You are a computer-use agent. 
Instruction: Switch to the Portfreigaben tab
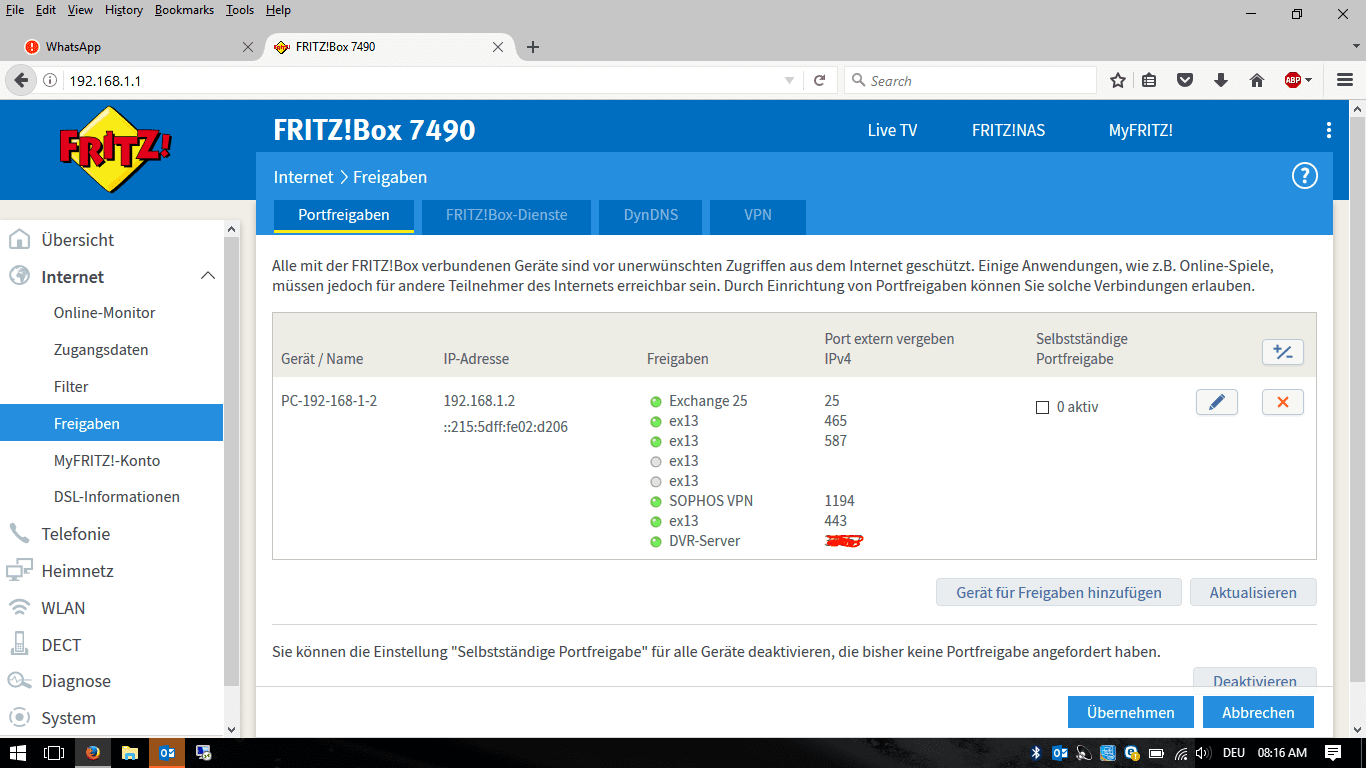343,215
